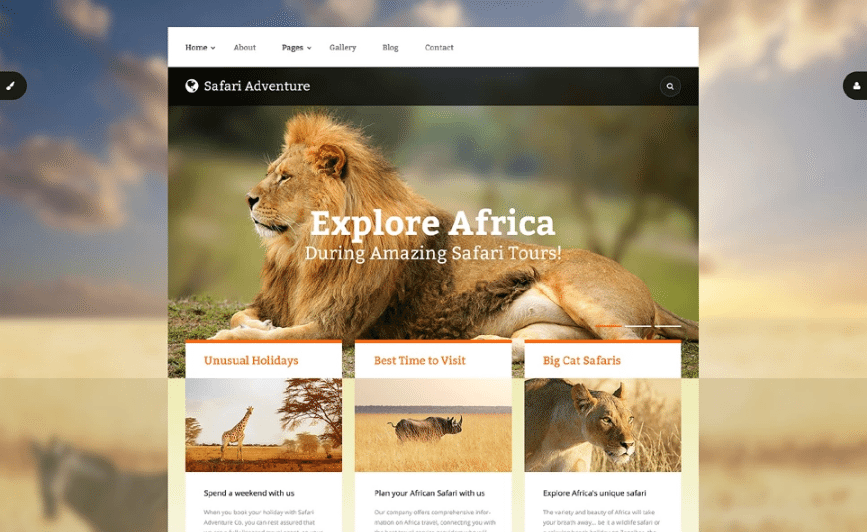Navigate to the Contact page
This screenshot has height=532, width=867.
point(439,48)
